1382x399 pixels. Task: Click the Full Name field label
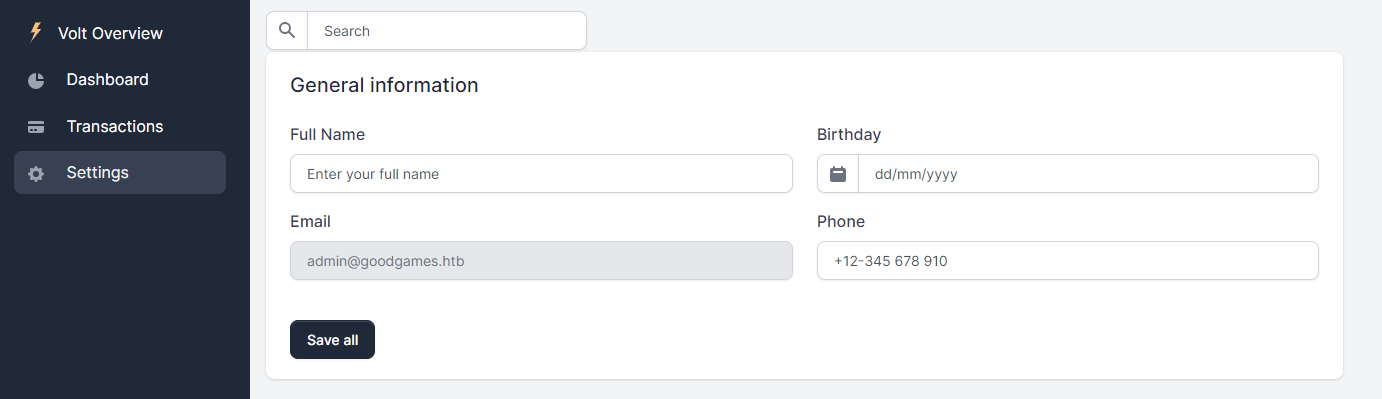pos(328,134)
